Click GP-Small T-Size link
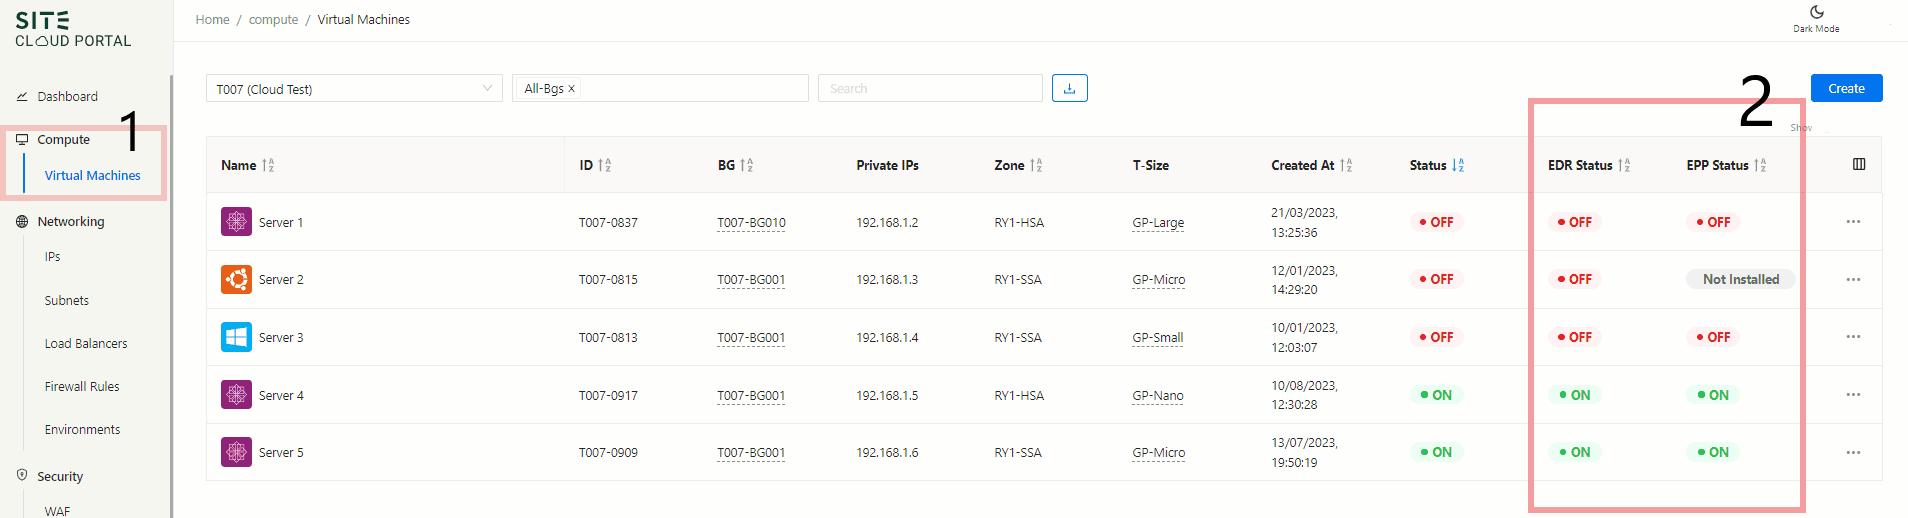1908x518 pixels. (1158, 337)
